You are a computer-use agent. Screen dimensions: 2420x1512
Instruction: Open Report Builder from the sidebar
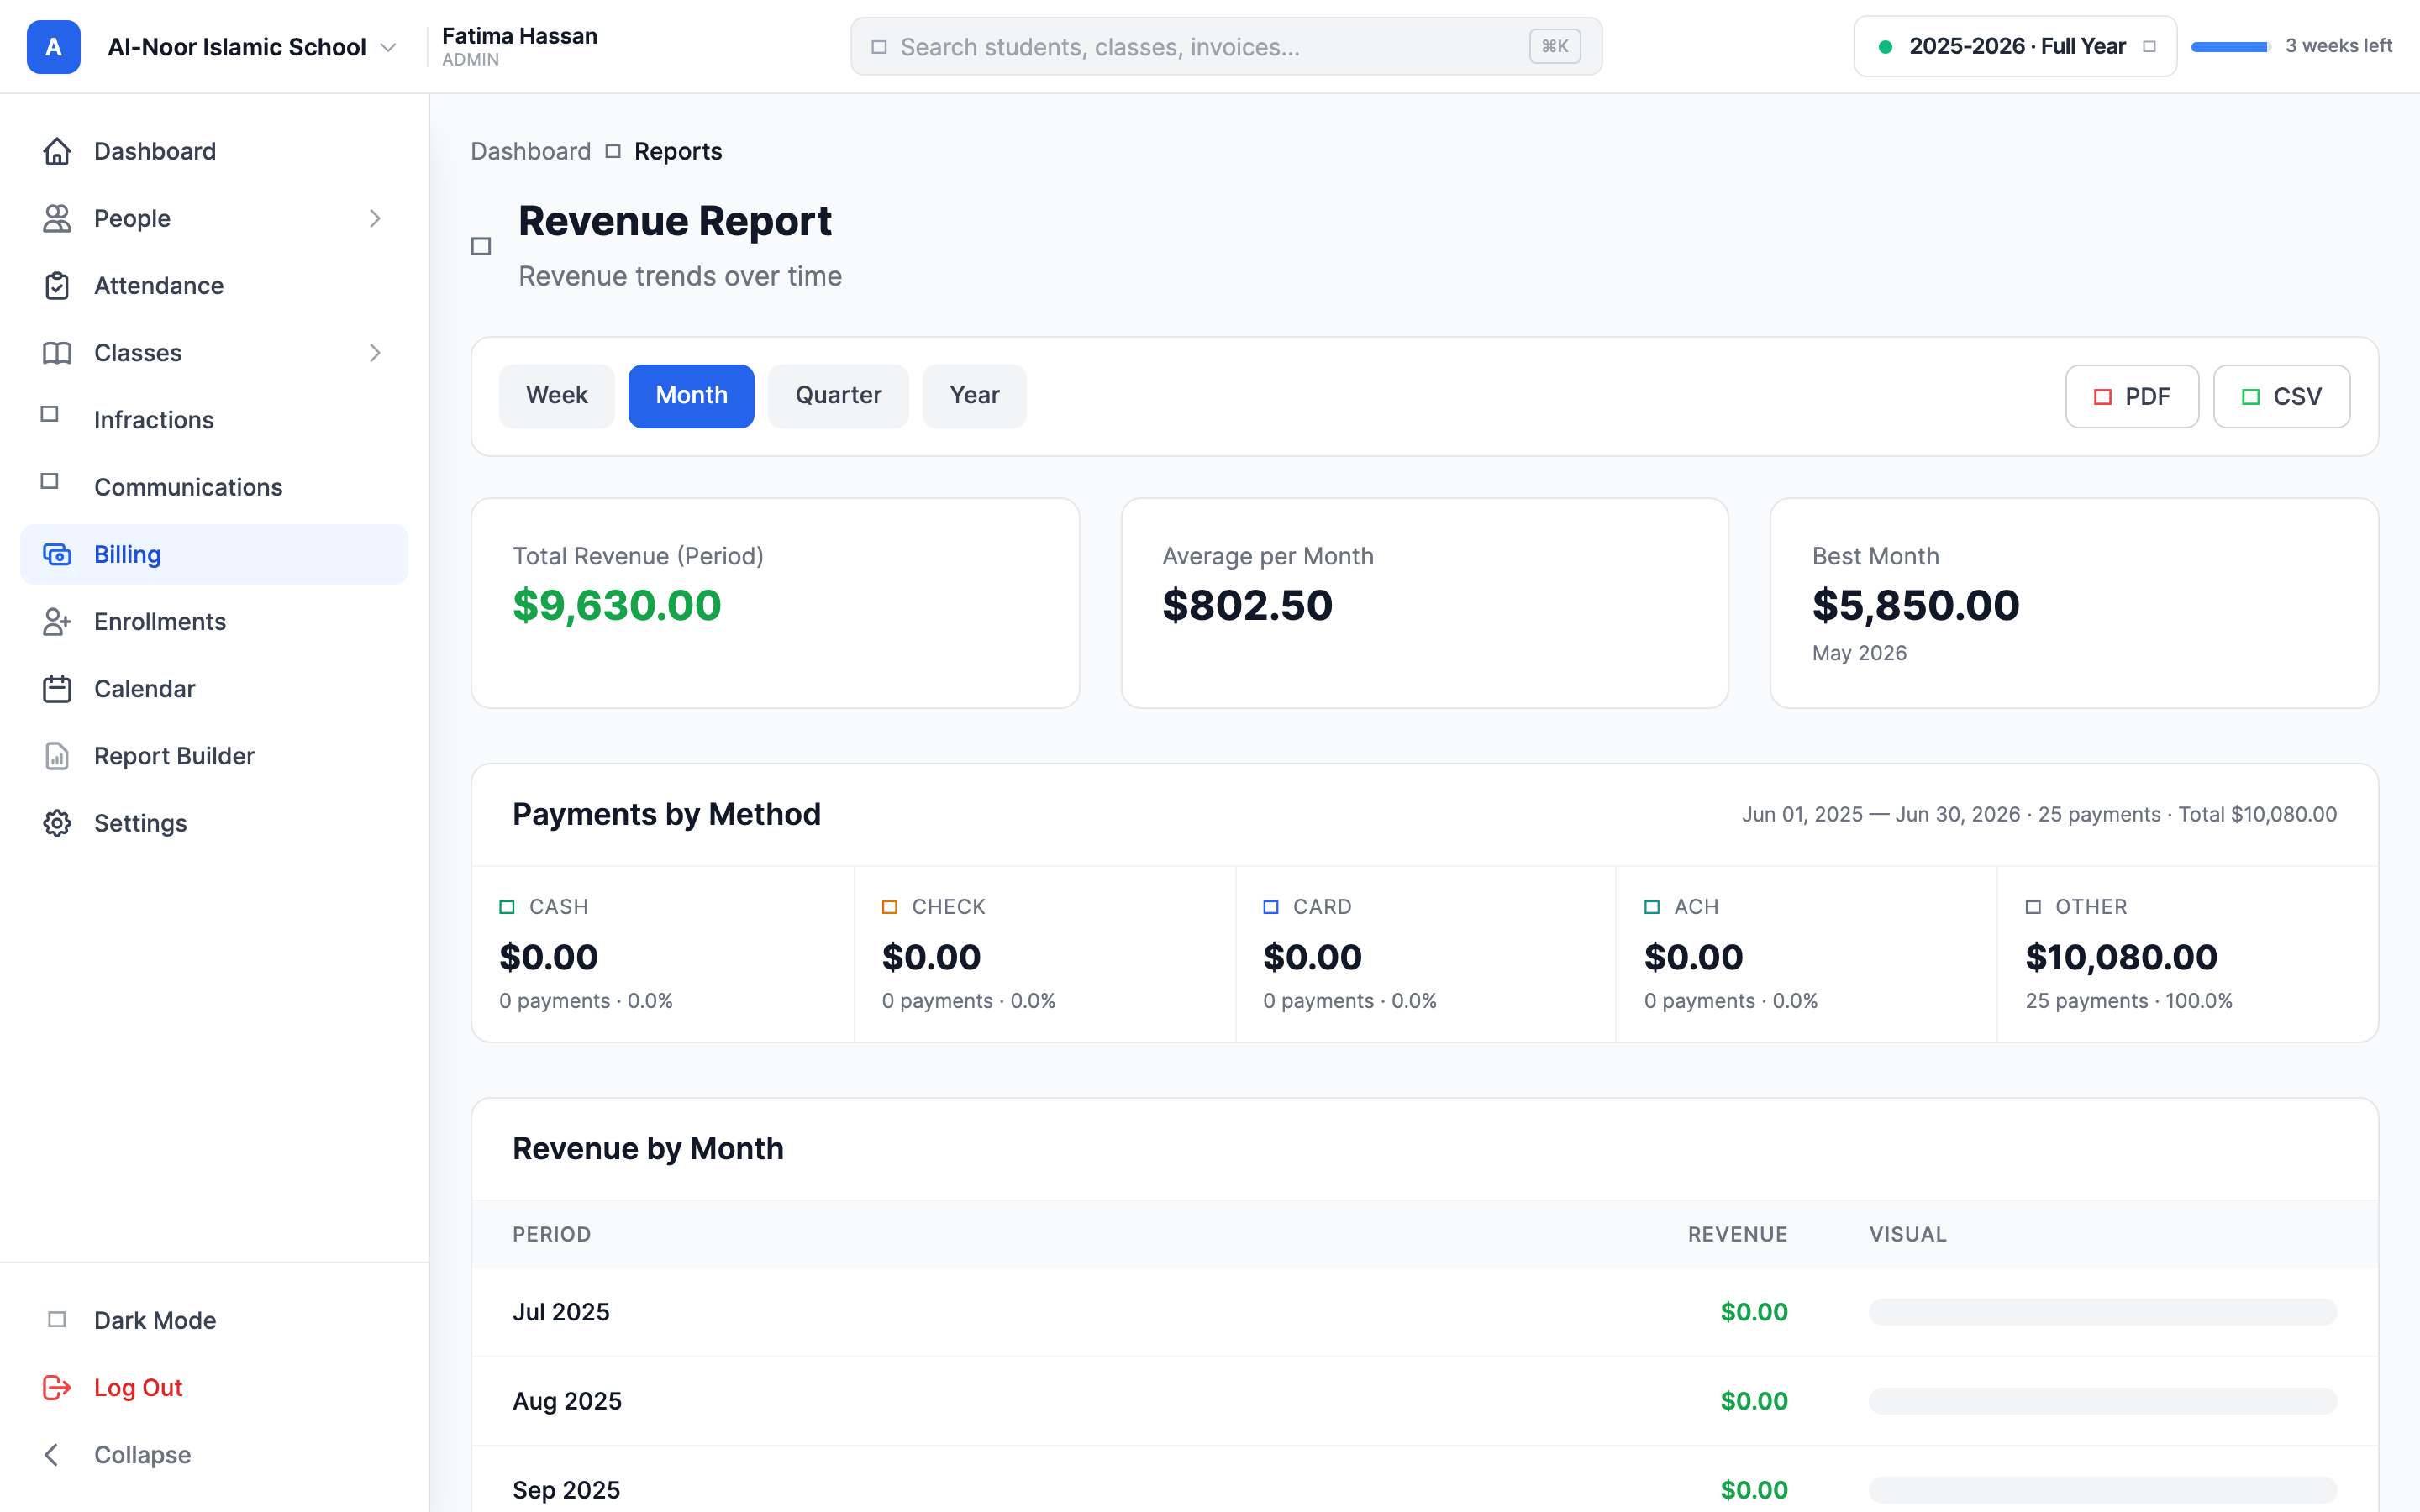[214, 756]
